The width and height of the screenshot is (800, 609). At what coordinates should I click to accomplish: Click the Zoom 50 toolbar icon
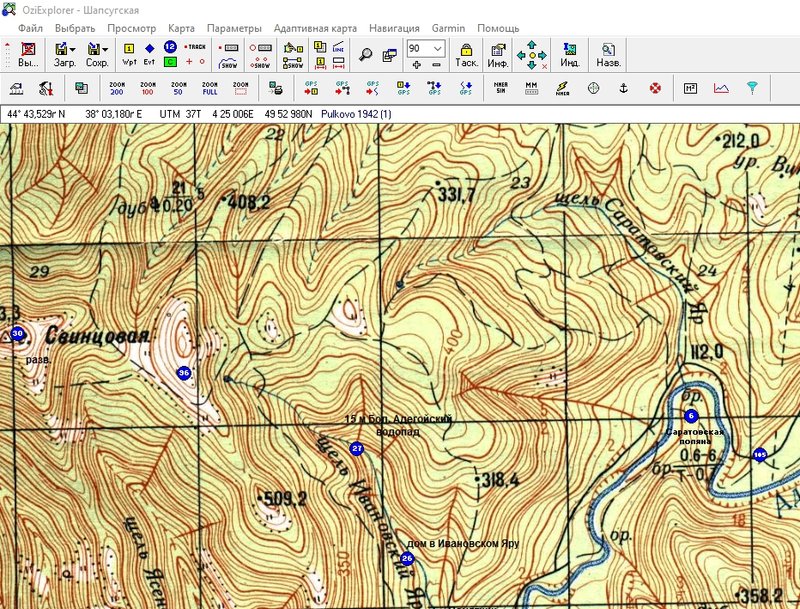178,88
